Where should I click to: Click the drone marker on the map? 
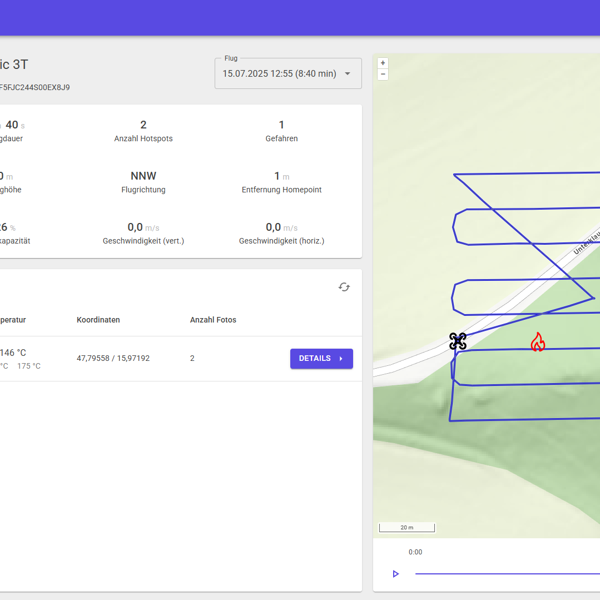point(458,342)
